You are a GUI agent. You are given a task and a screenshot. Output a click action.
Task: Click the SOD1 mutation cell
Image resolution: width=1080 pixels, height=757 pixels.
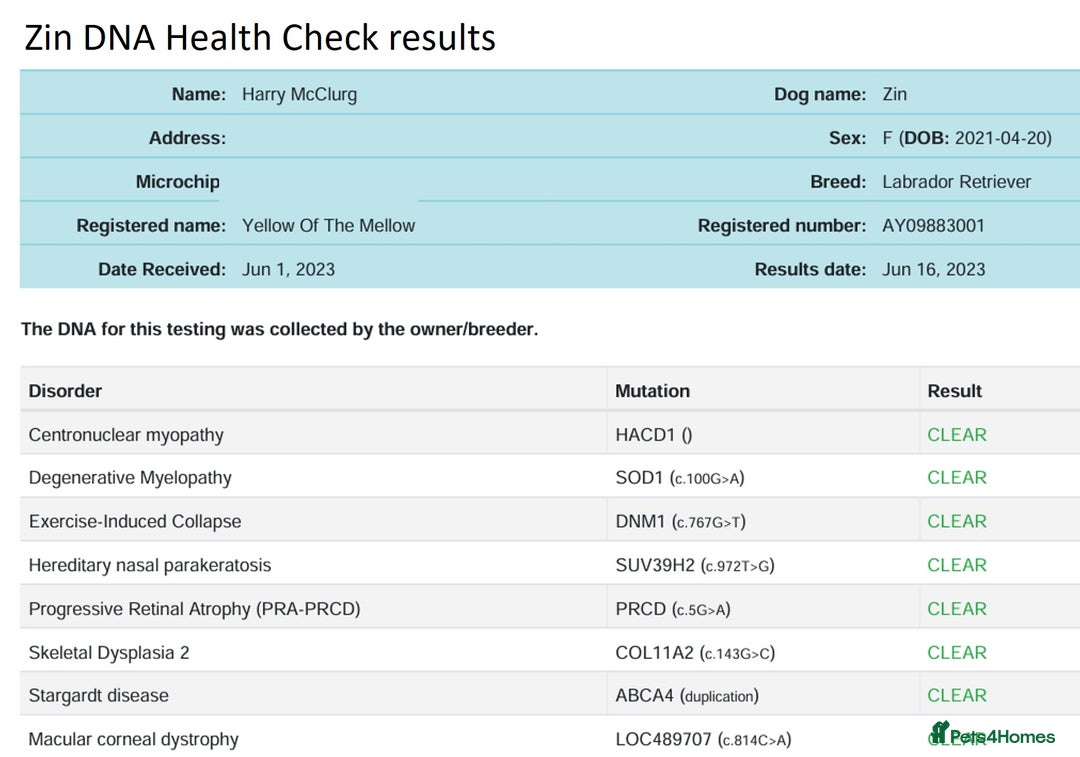tap(679, 478)
